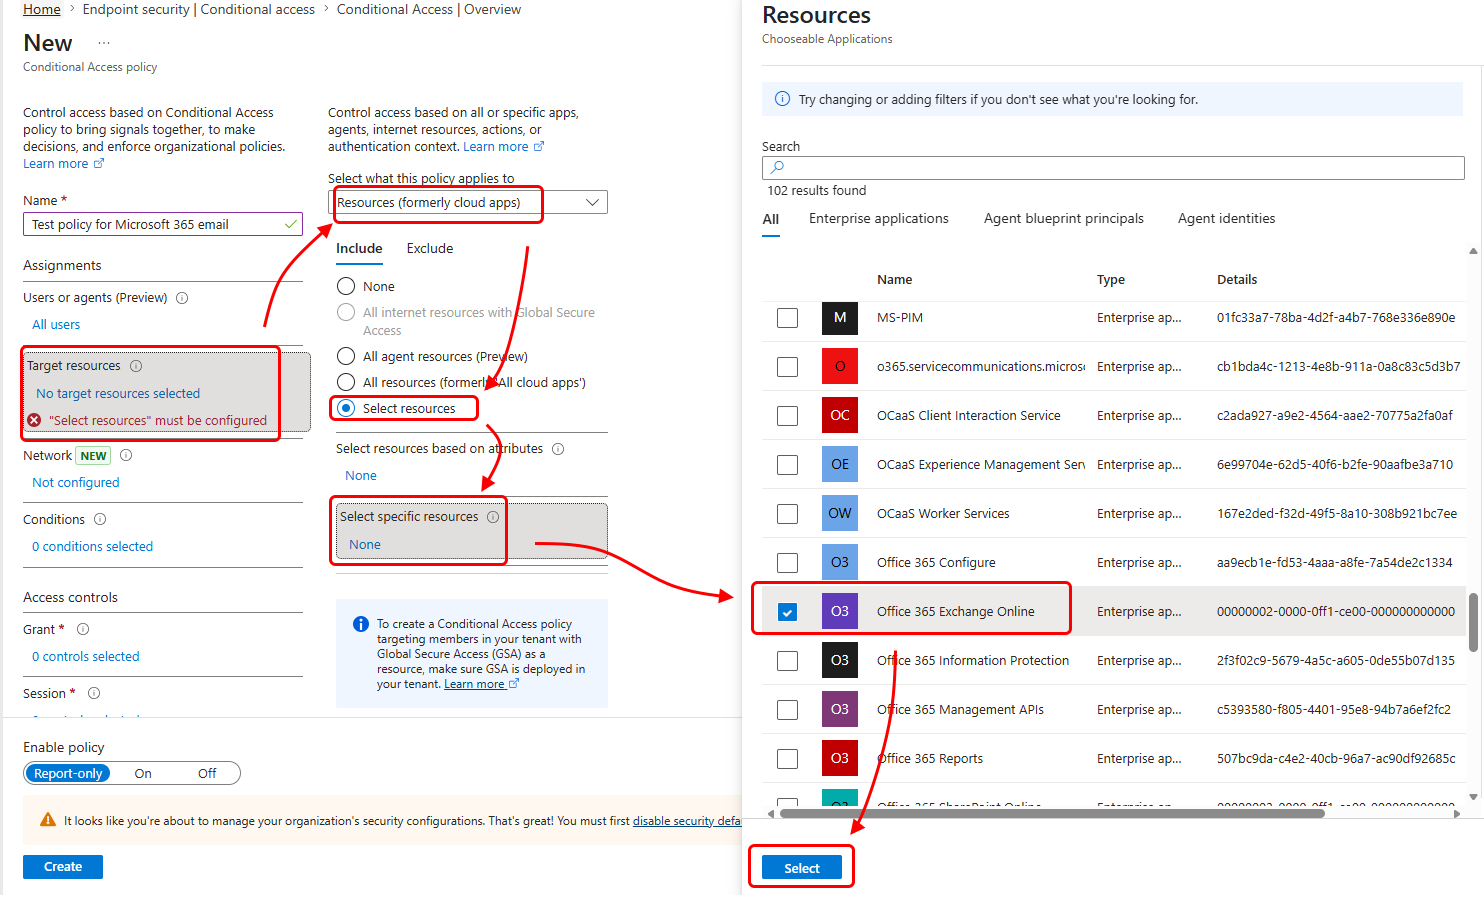The height and width of the screenshot is (903, 1484).
Task: Click info icon next to Grant
Action: tap(83, 629)
